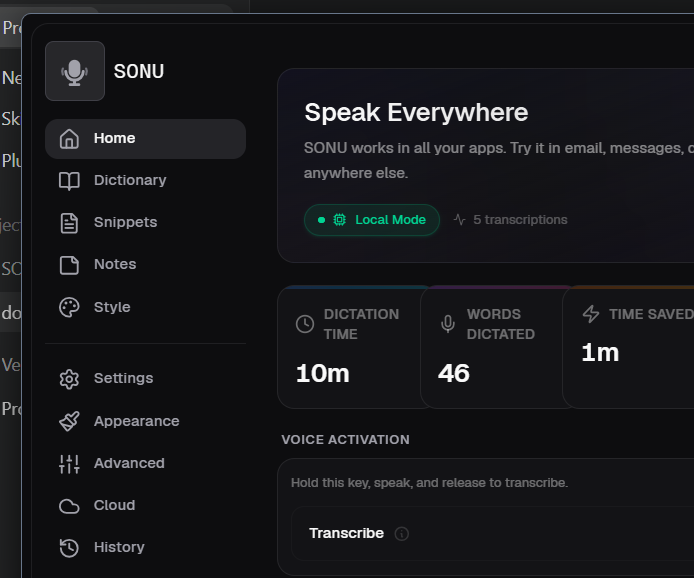This screenshot has height=578, width=694.
Task: Open the Cloud section label
Action: [x=115, y=505]
